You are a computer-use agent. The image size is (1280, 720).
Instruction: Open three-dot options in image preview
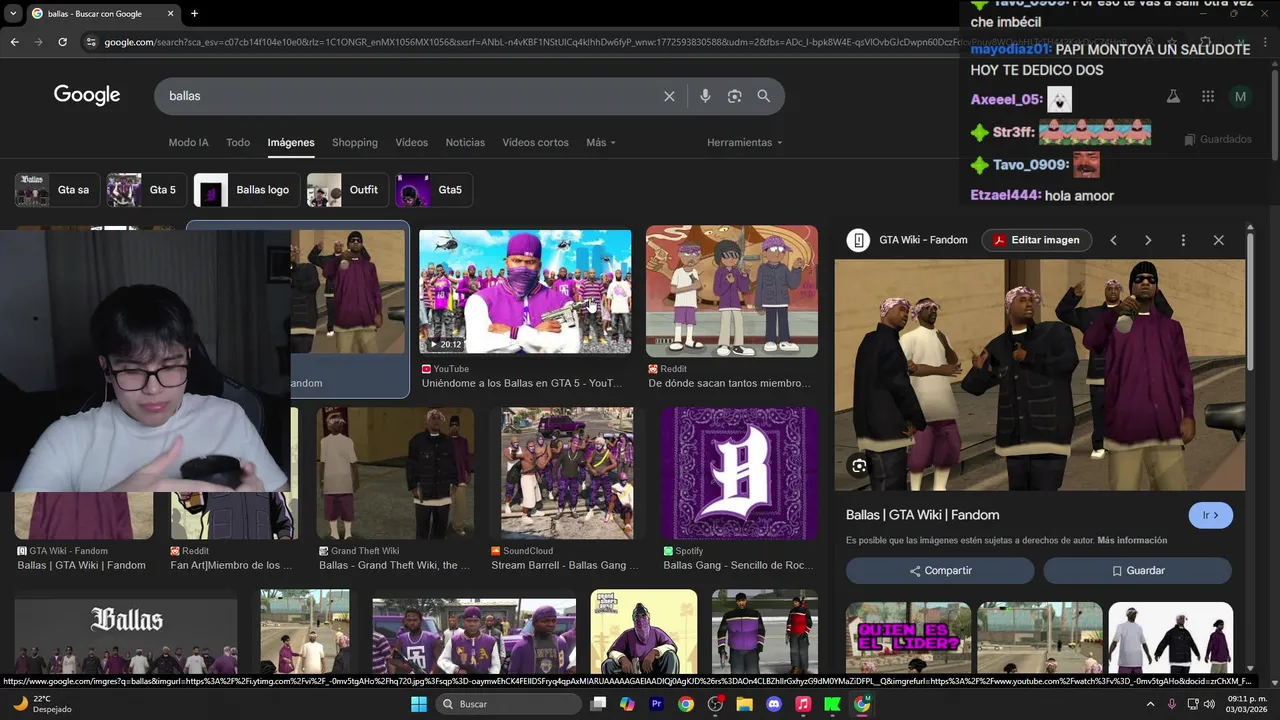click(x=1183, y=240)
